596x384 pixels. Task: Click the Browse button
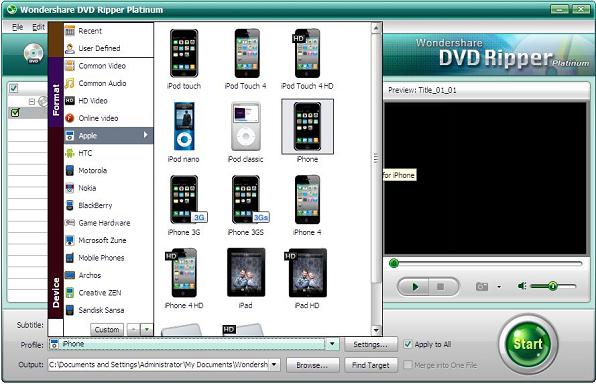(x=312, y=365)
